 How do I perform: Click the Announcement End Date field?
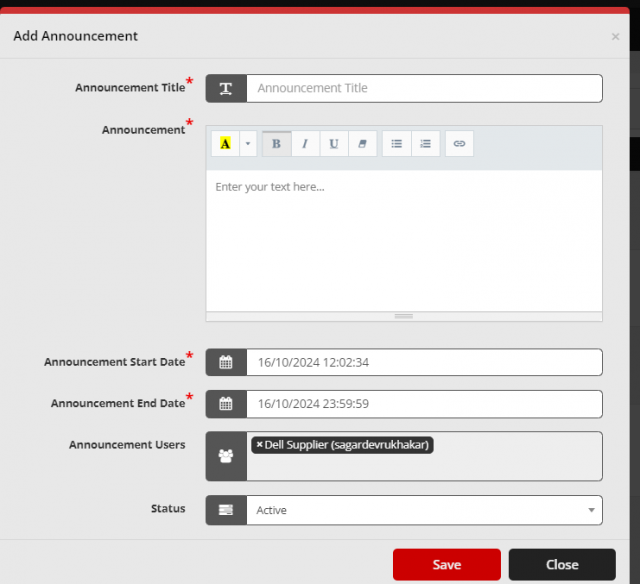424,404
